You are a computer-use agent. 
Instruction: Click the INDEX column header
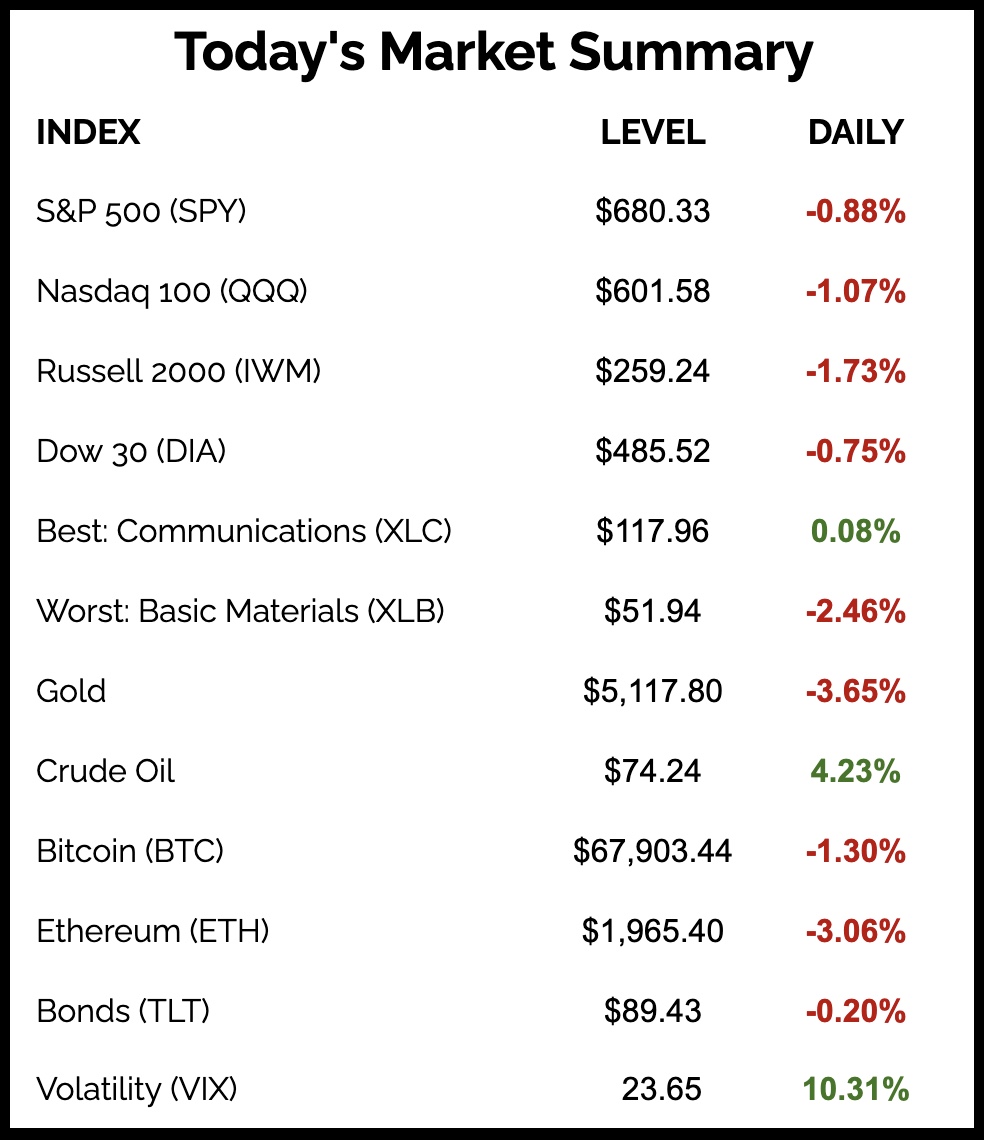coord(88,132)
